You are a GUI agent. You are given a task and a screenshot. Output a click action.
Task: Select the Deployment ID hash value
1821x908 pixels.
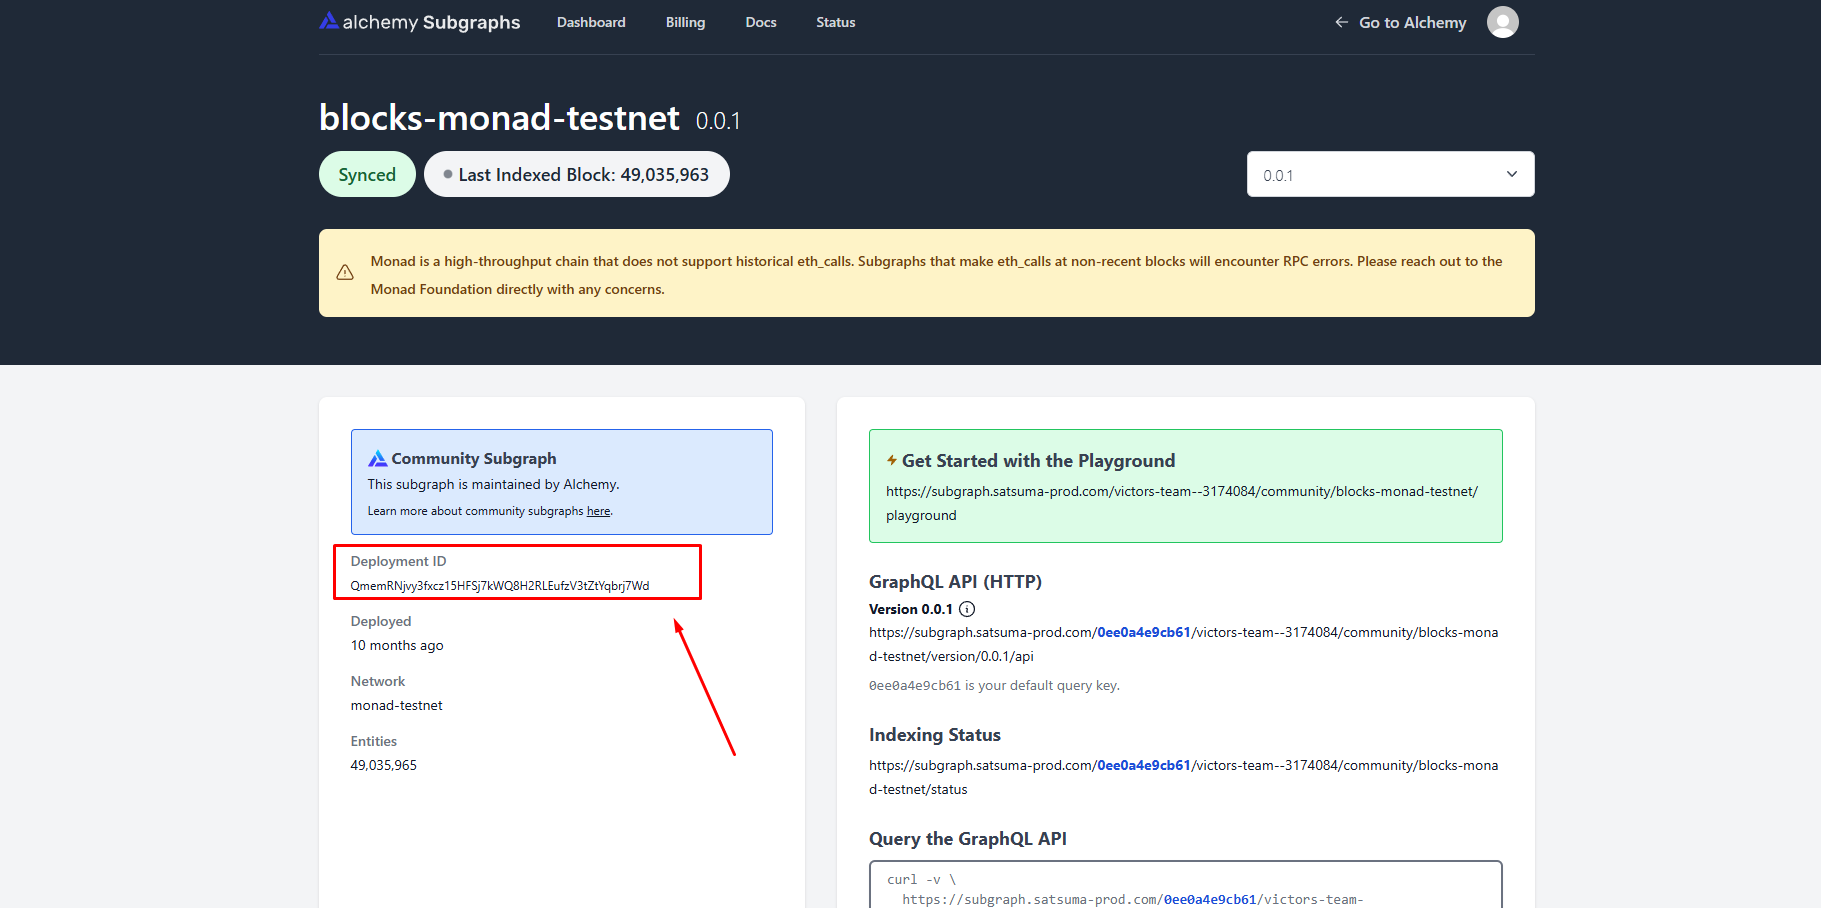click(500, 586)
